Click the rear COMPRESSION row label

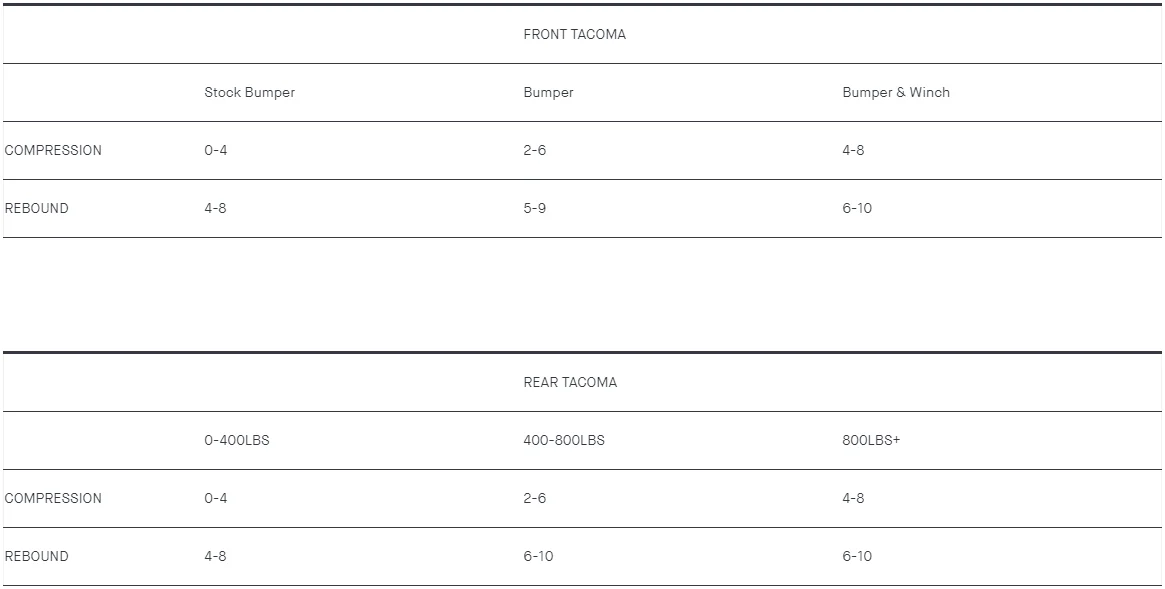53,498
